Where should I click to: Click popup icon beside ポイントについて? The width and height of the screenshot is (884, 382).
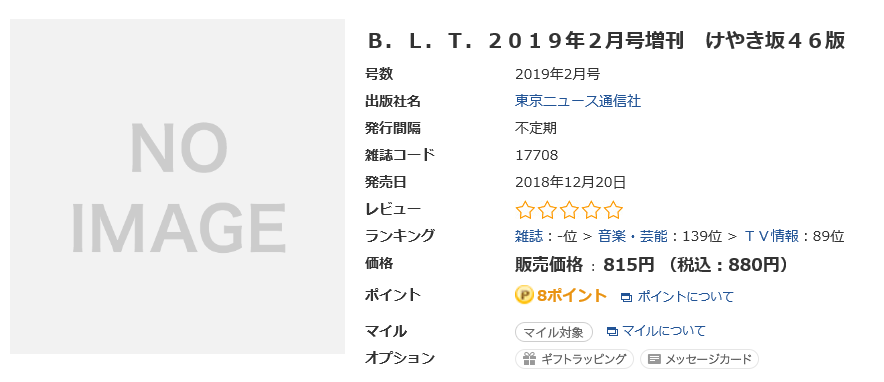point(626,297)
